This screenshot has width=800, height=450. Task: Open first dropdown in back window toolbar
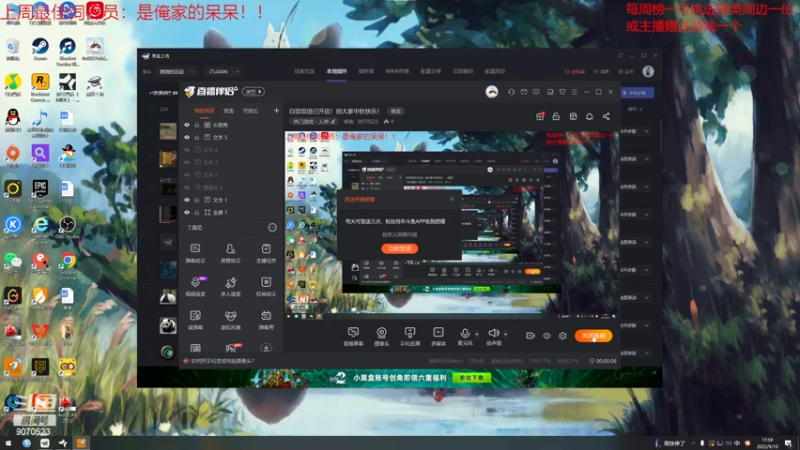(177, 71)
